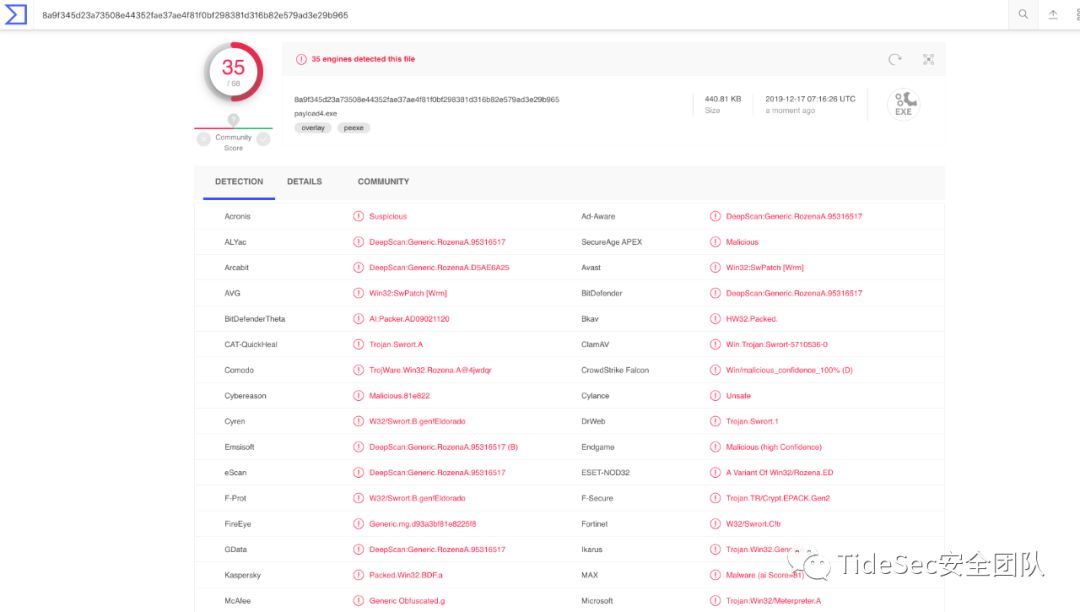Click the community score marker pin
The height and width of the screenshot is (612, 1080).
233,120
